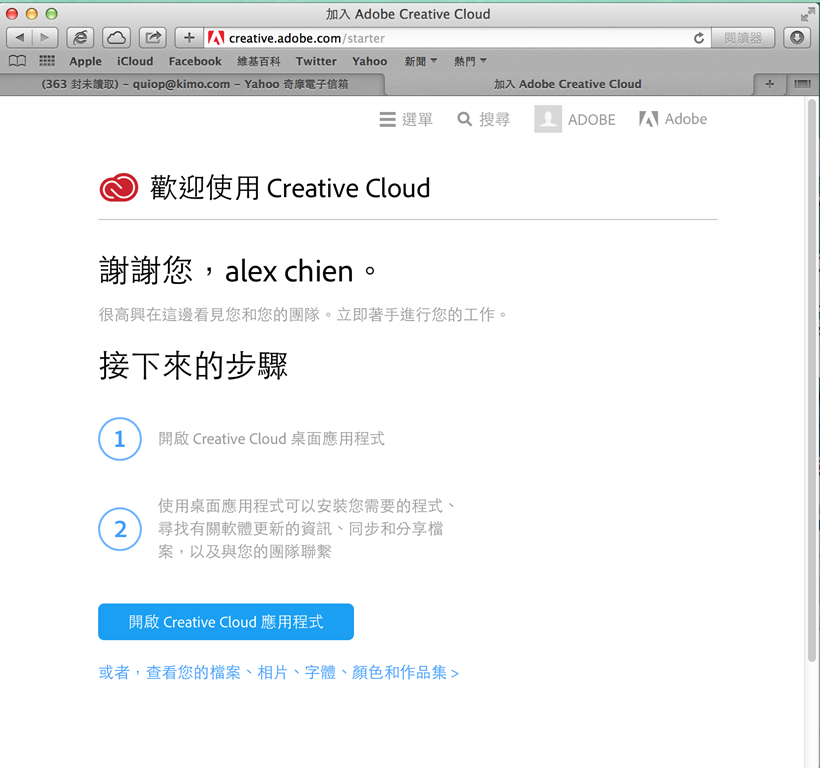This screenshot has height=768, width=820.
Task: Click the 開啟 Creative Cloud 桌面應用程式 text
Action: (271, 439)
